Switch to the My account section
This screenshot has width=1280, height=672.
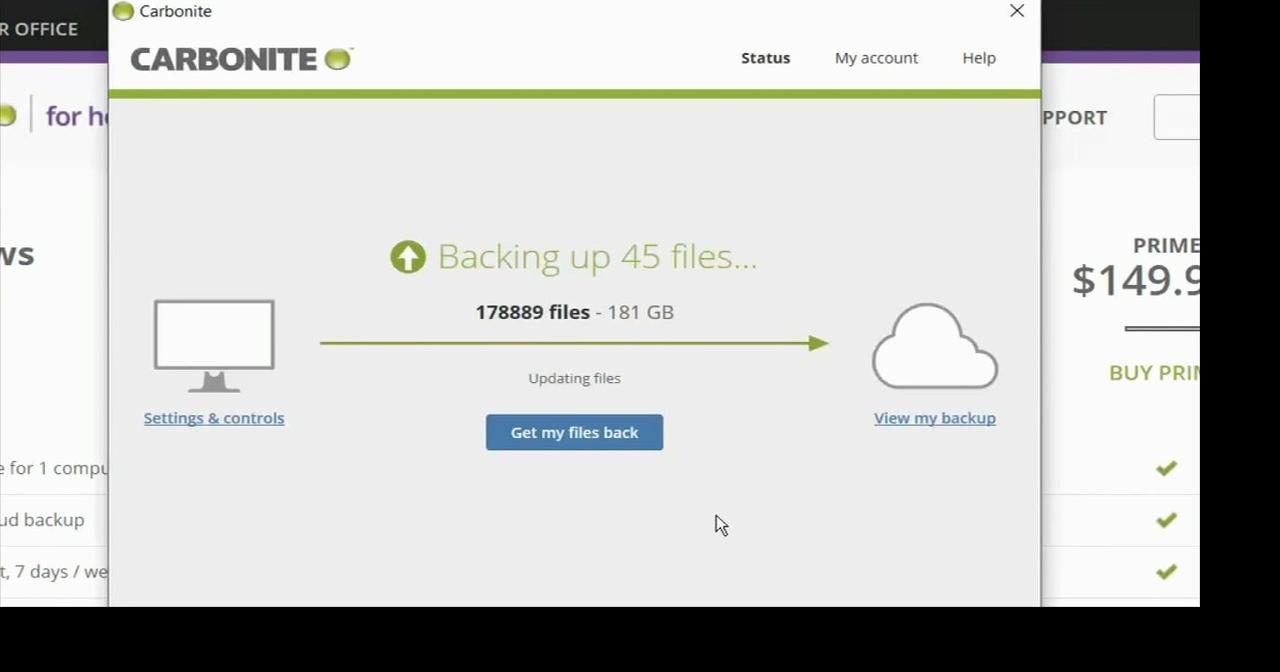click(x=876, y=58)
